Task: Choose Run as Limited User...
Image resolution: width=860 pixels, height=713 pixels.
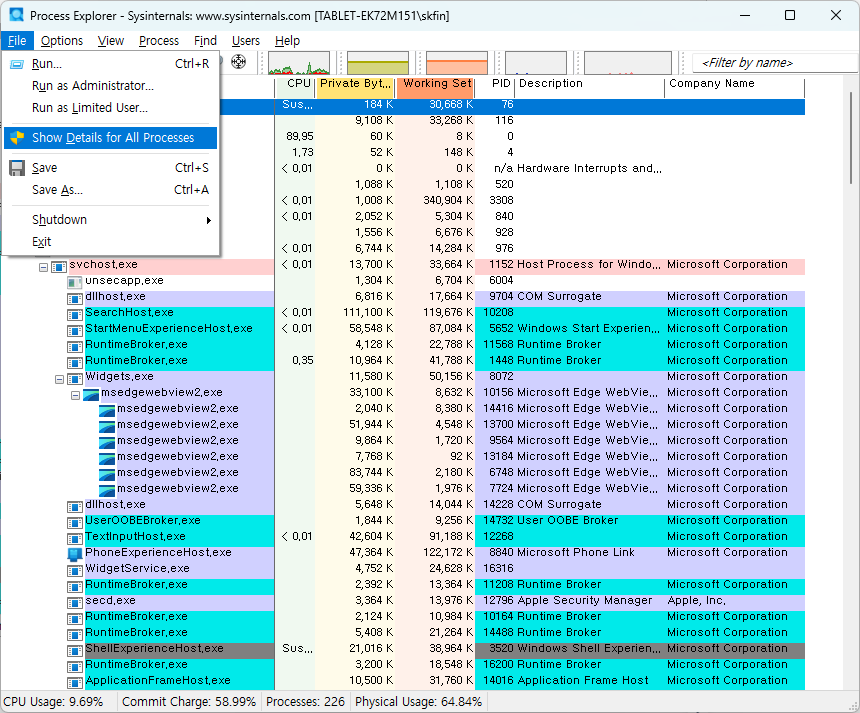Action: pos(110,107)
